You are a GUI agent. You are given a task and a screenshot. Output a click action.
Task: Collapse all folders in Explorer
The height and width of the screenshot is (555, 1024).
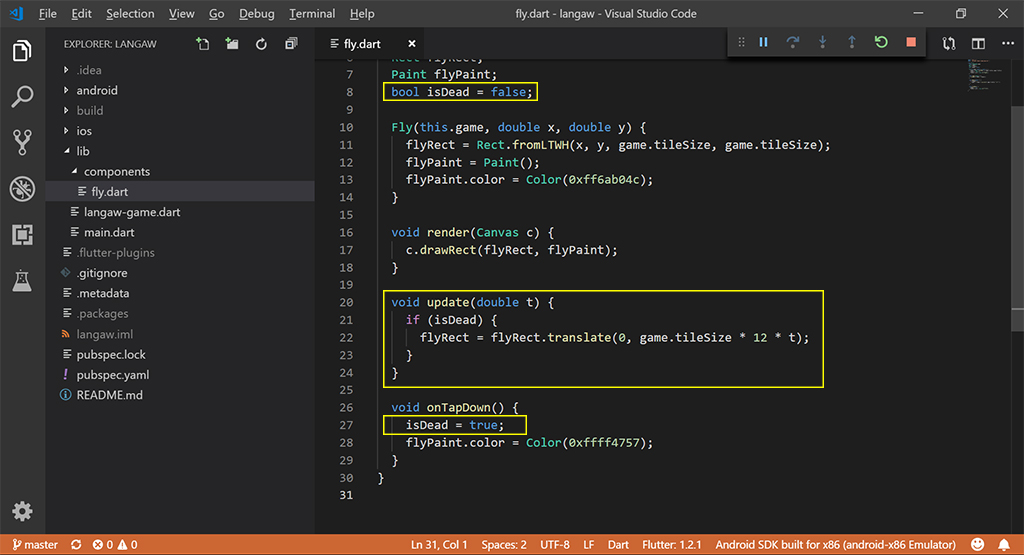(291, 44)
